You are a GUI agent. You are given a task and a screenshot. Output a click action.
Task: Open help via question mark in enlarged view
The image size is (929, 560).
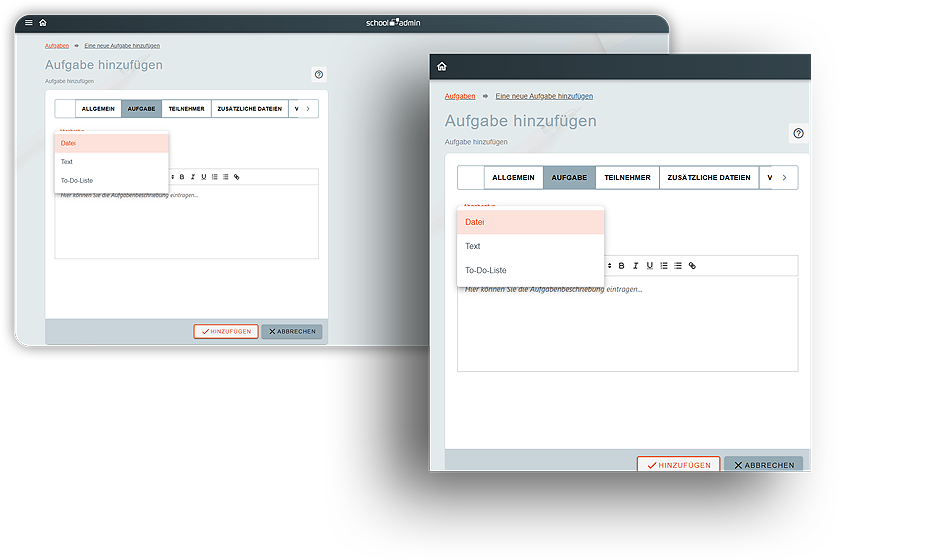(798, 134)
